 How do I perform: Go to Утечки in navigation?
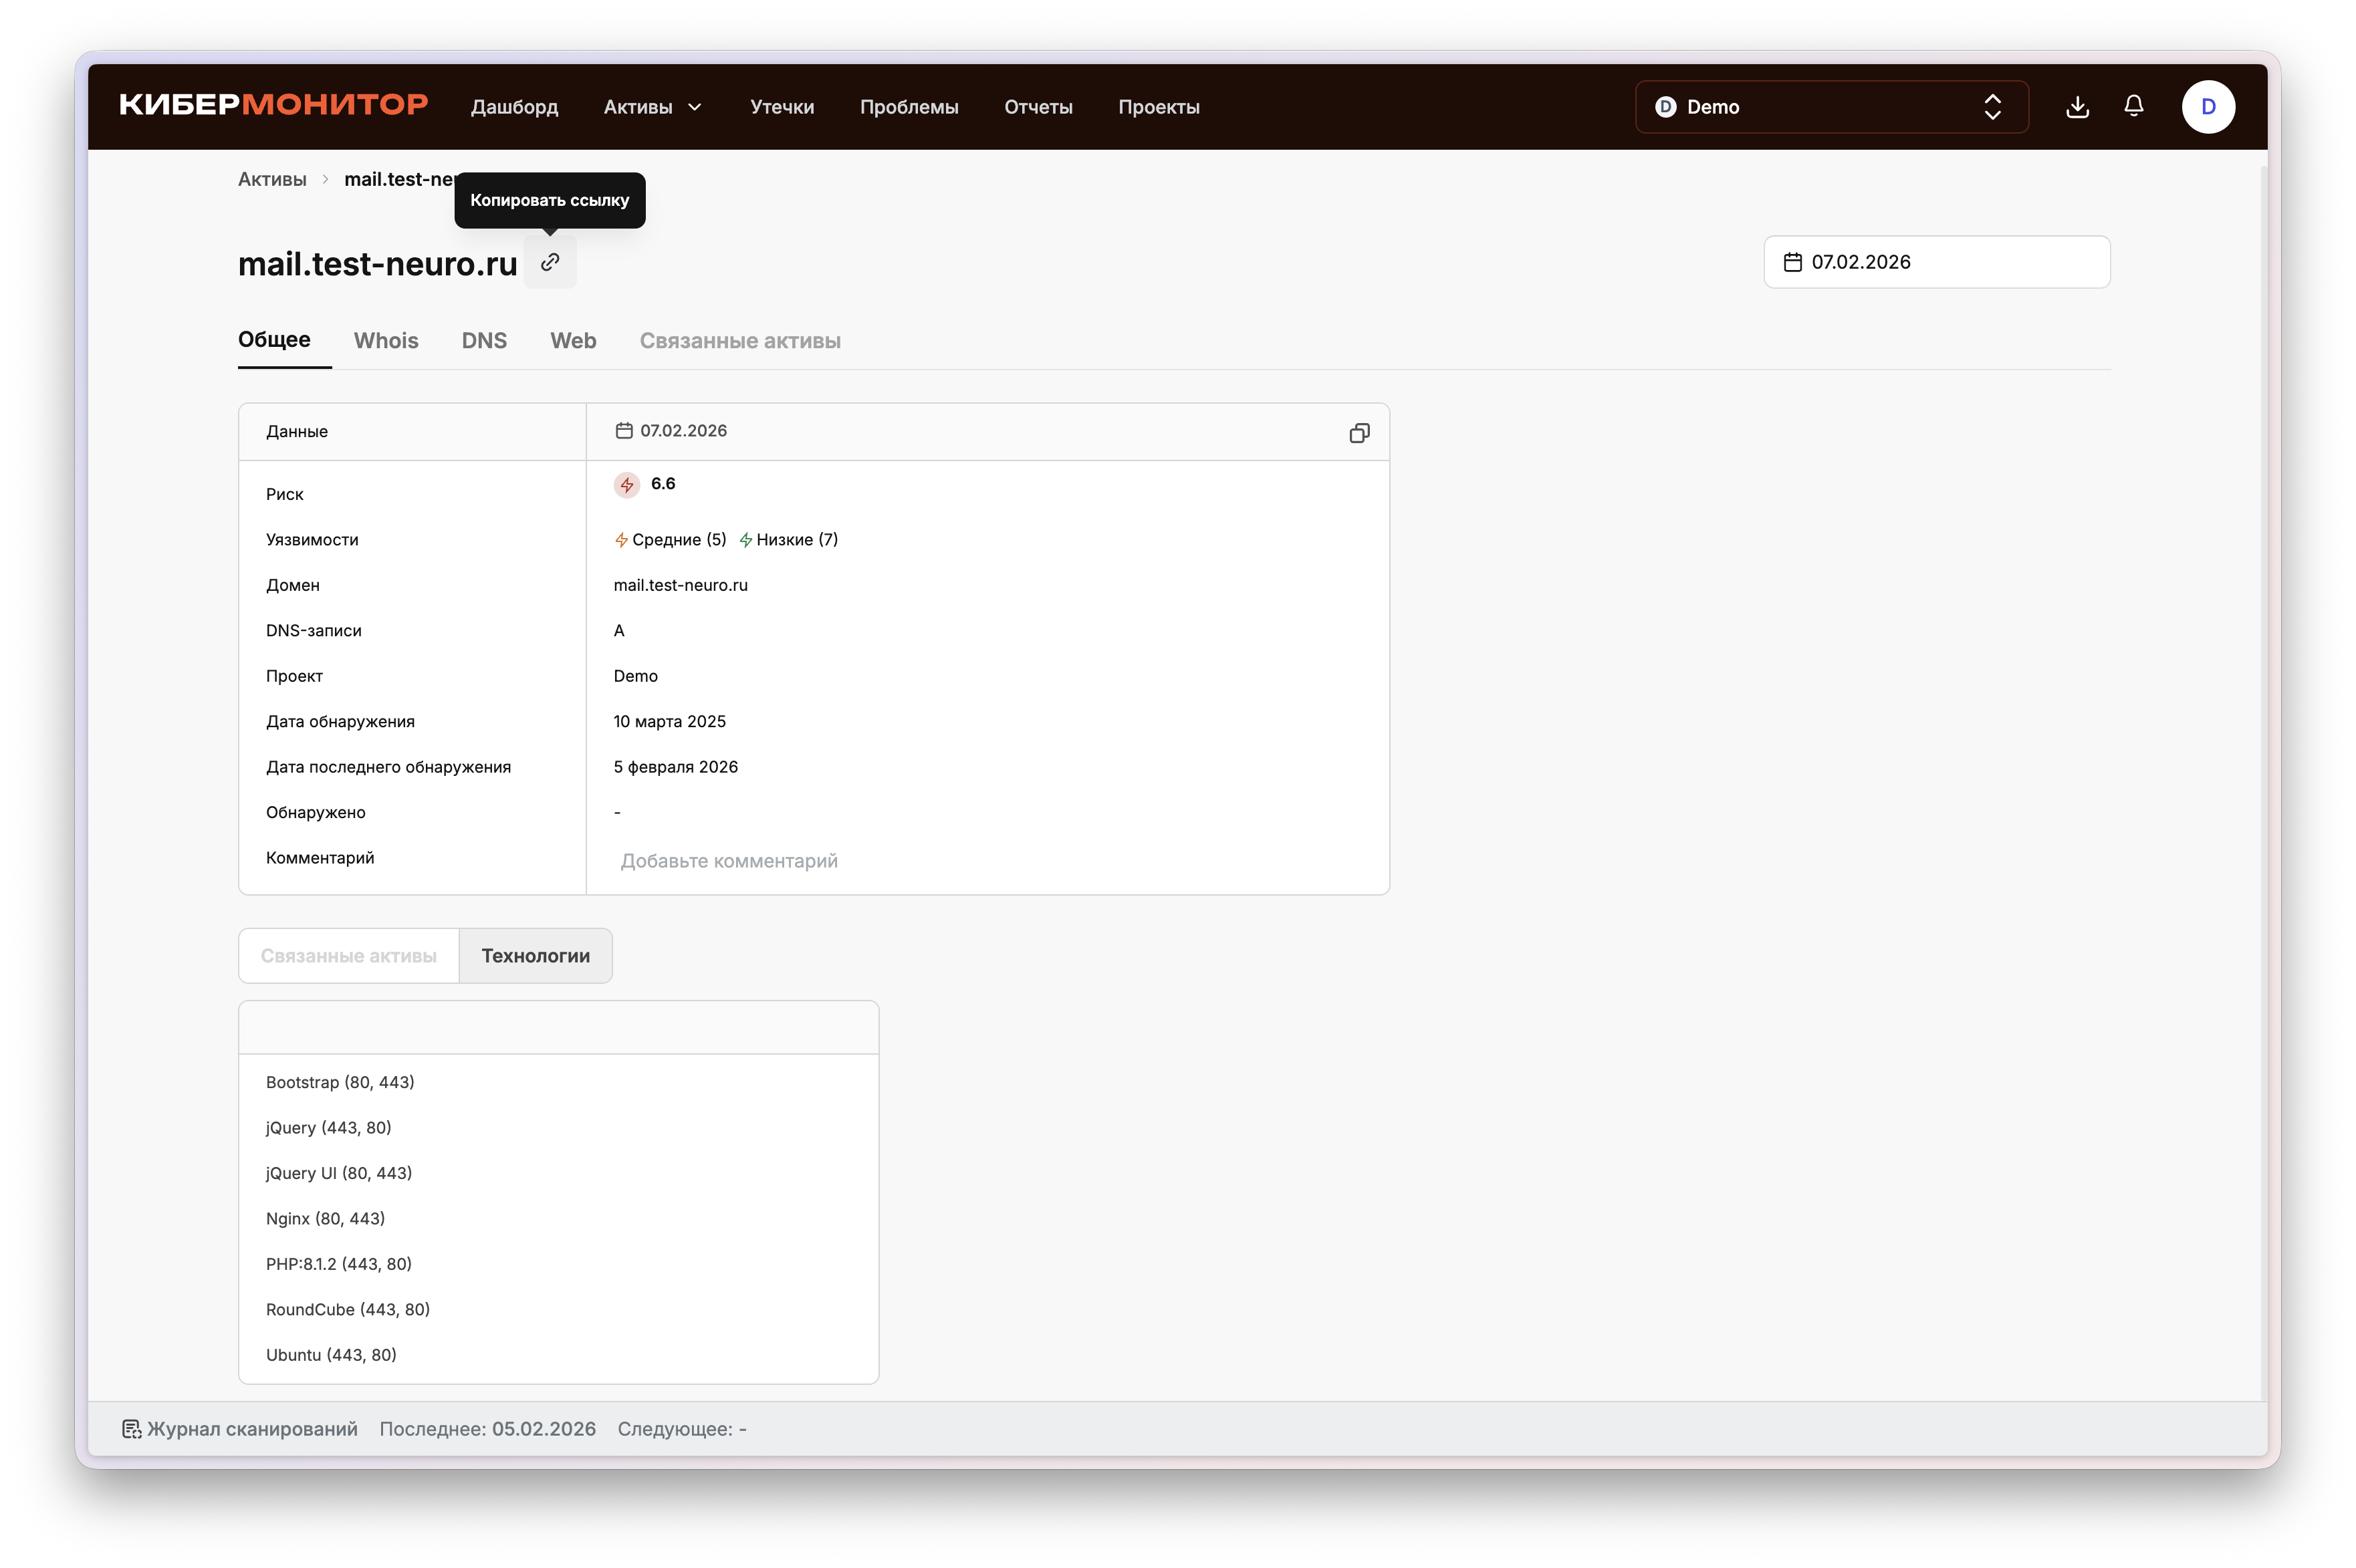(x=782, y=107)
